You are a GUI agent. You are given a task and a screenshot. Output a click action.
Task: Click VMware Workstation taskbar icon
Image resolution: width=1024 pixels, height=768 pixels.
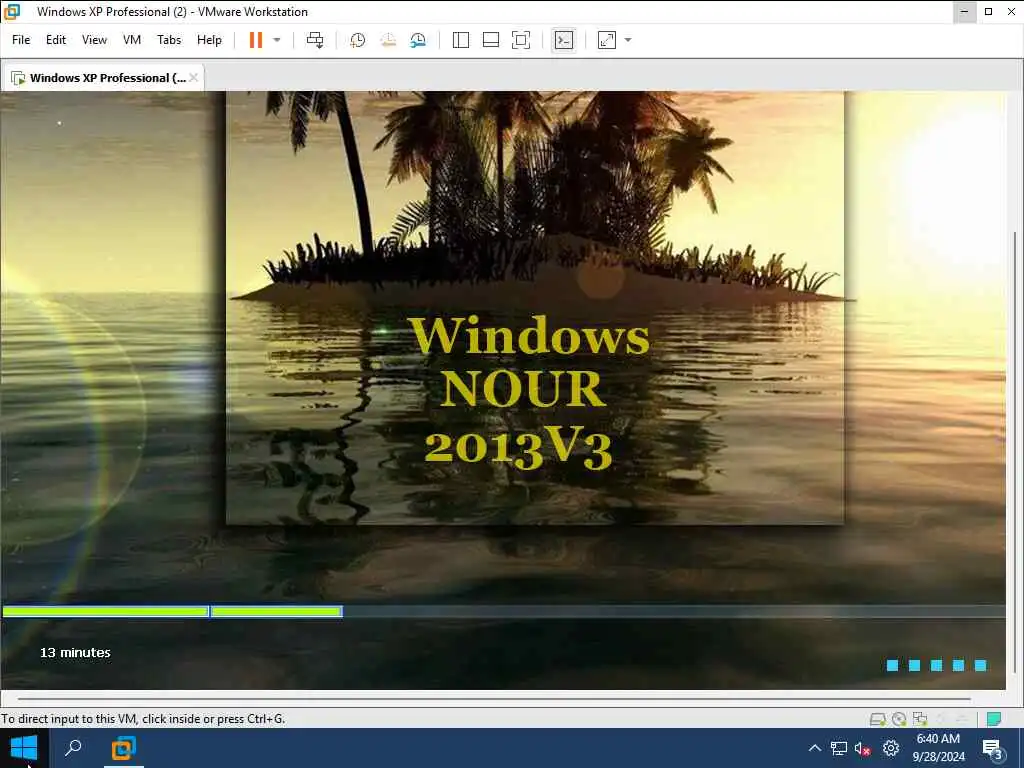pyautogui.click(x=123, y=748)
